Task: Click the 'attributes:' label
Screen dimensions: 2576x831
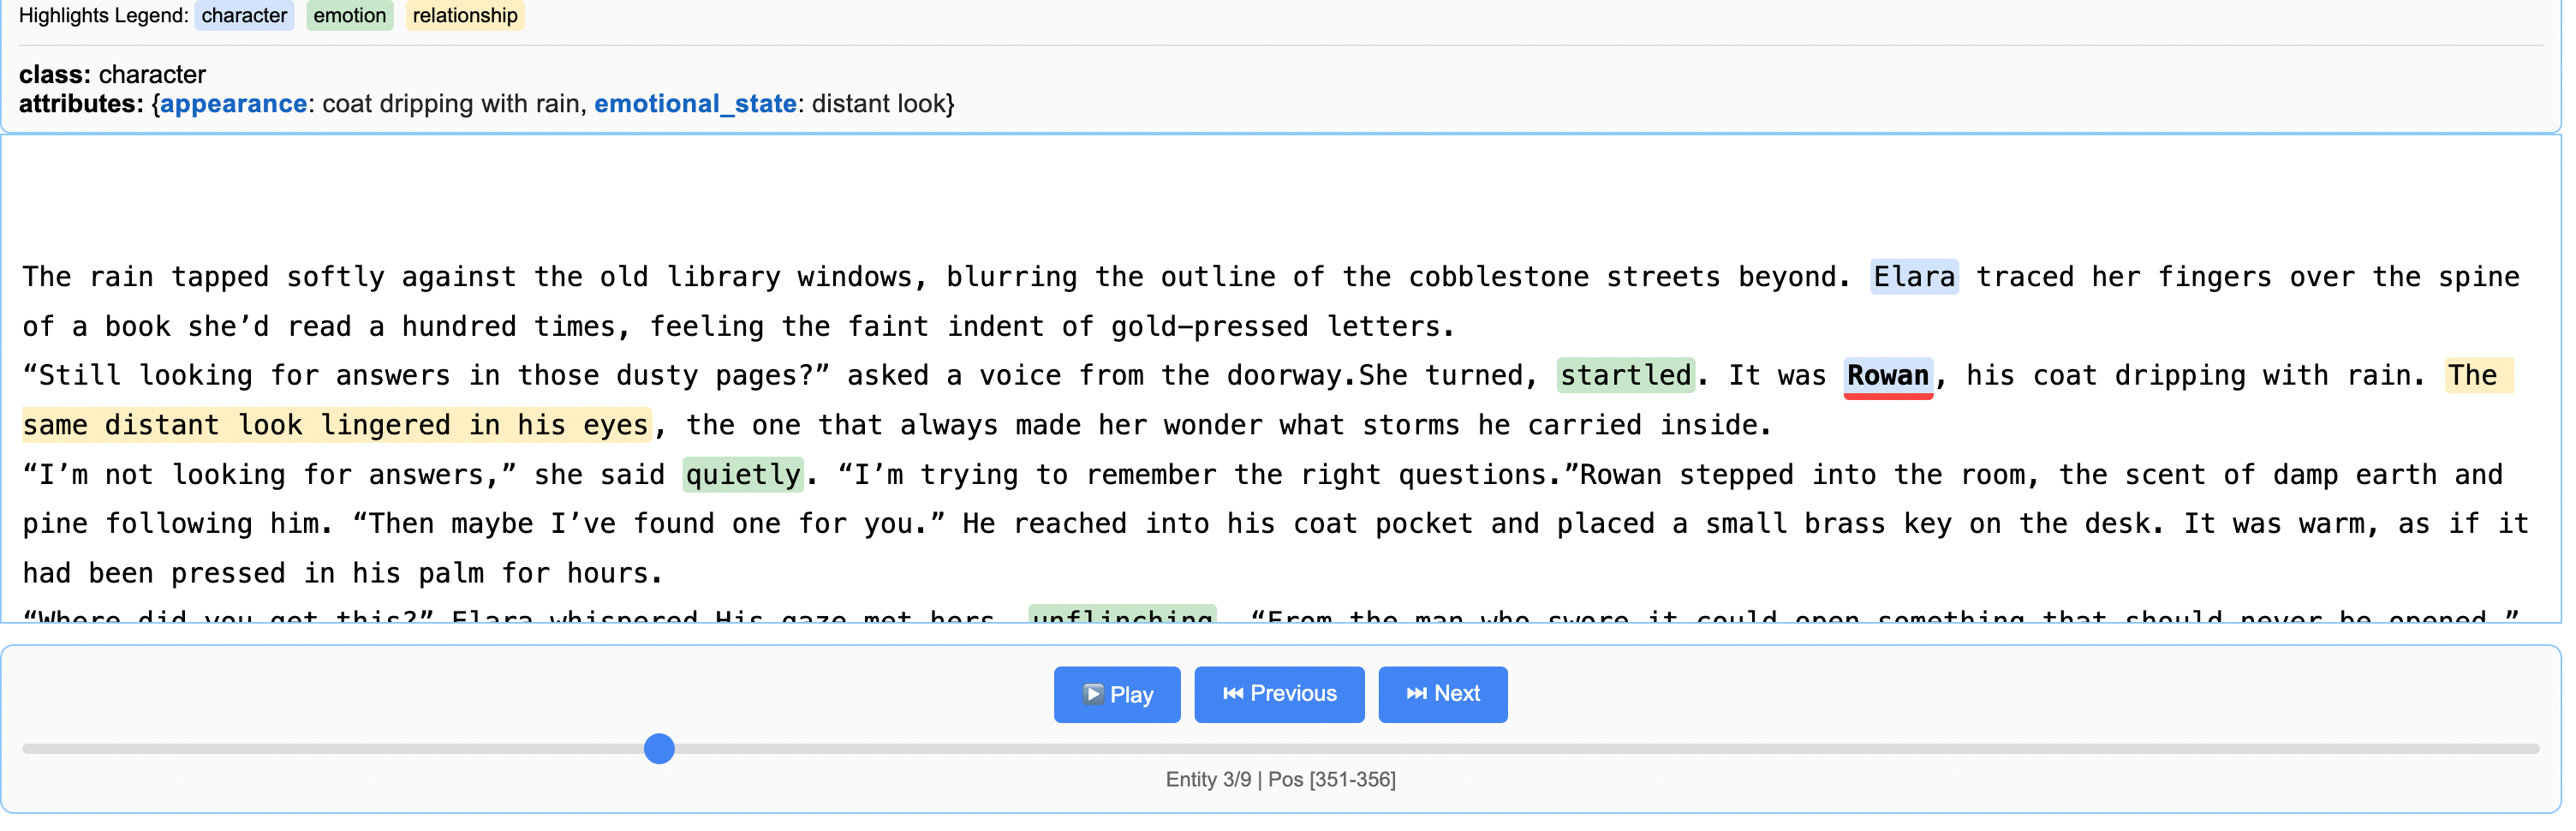Action: point(82,105)
